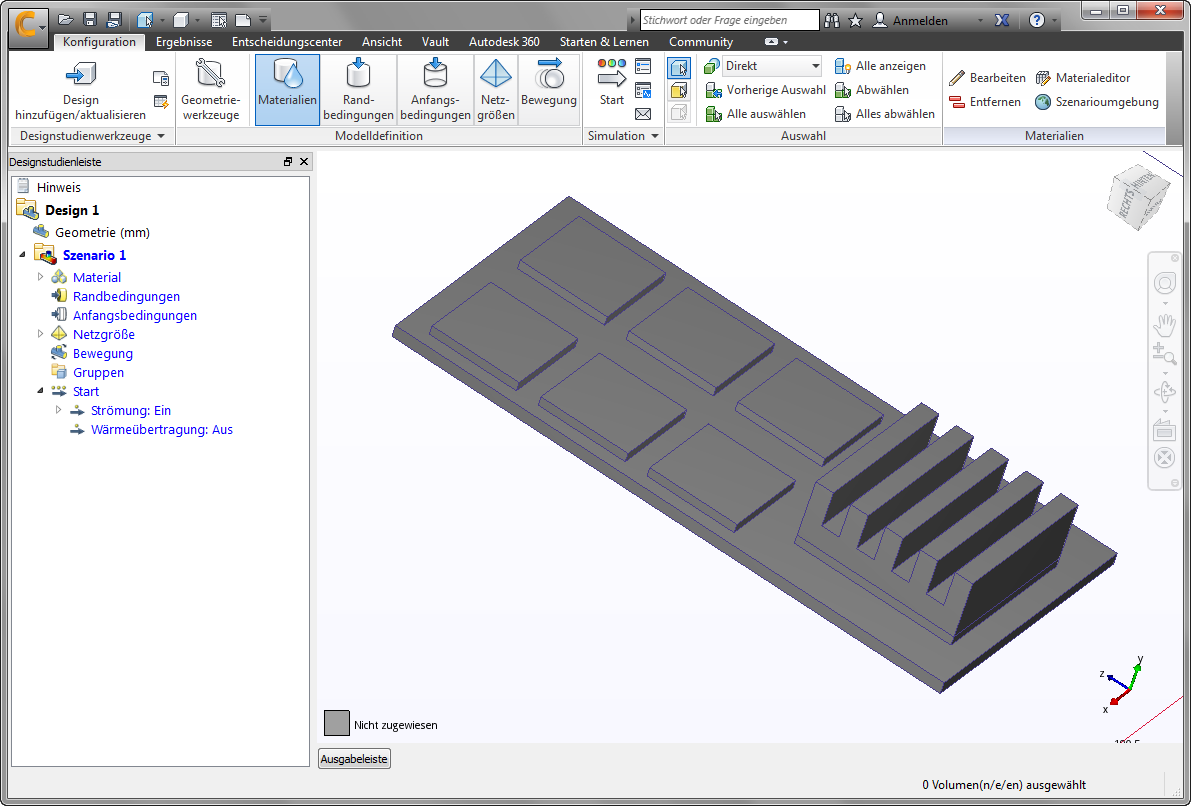Expand the Designstudienwerkzeuge panel arrow

pyautogui.click(x=160, y=136)
